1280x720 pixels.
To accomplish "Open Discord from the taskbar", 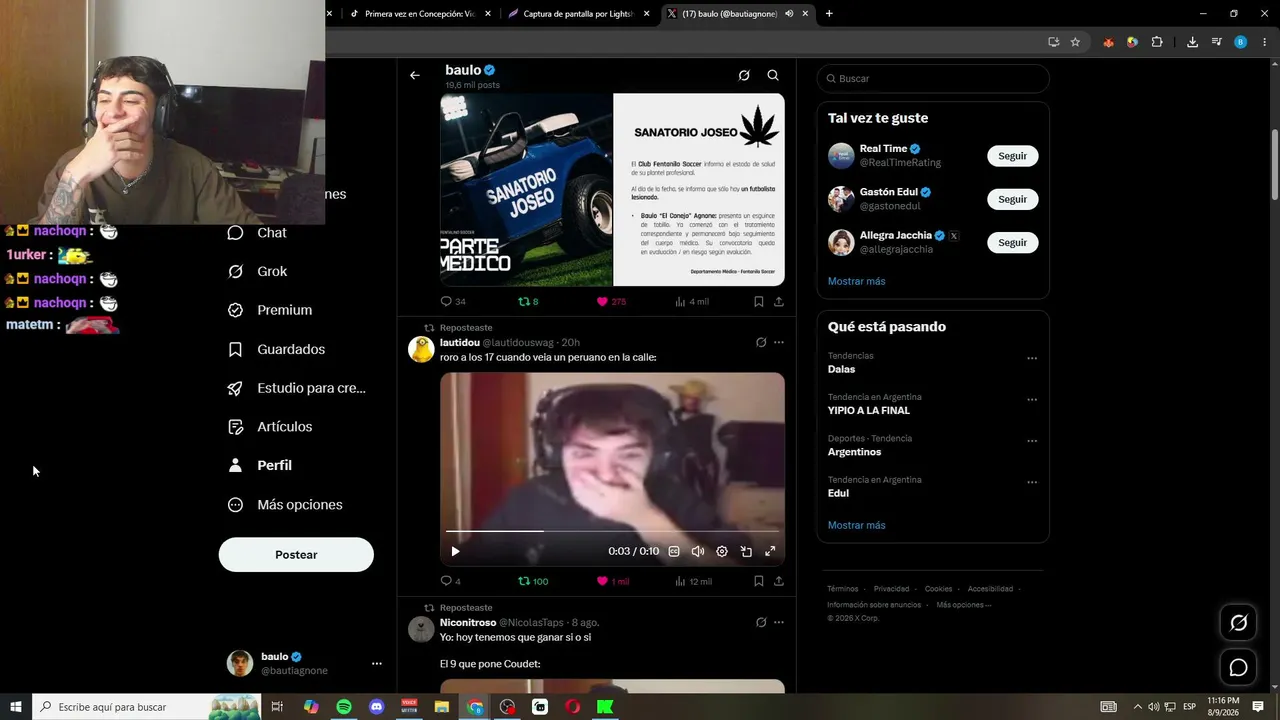I will tap(377, 707).
